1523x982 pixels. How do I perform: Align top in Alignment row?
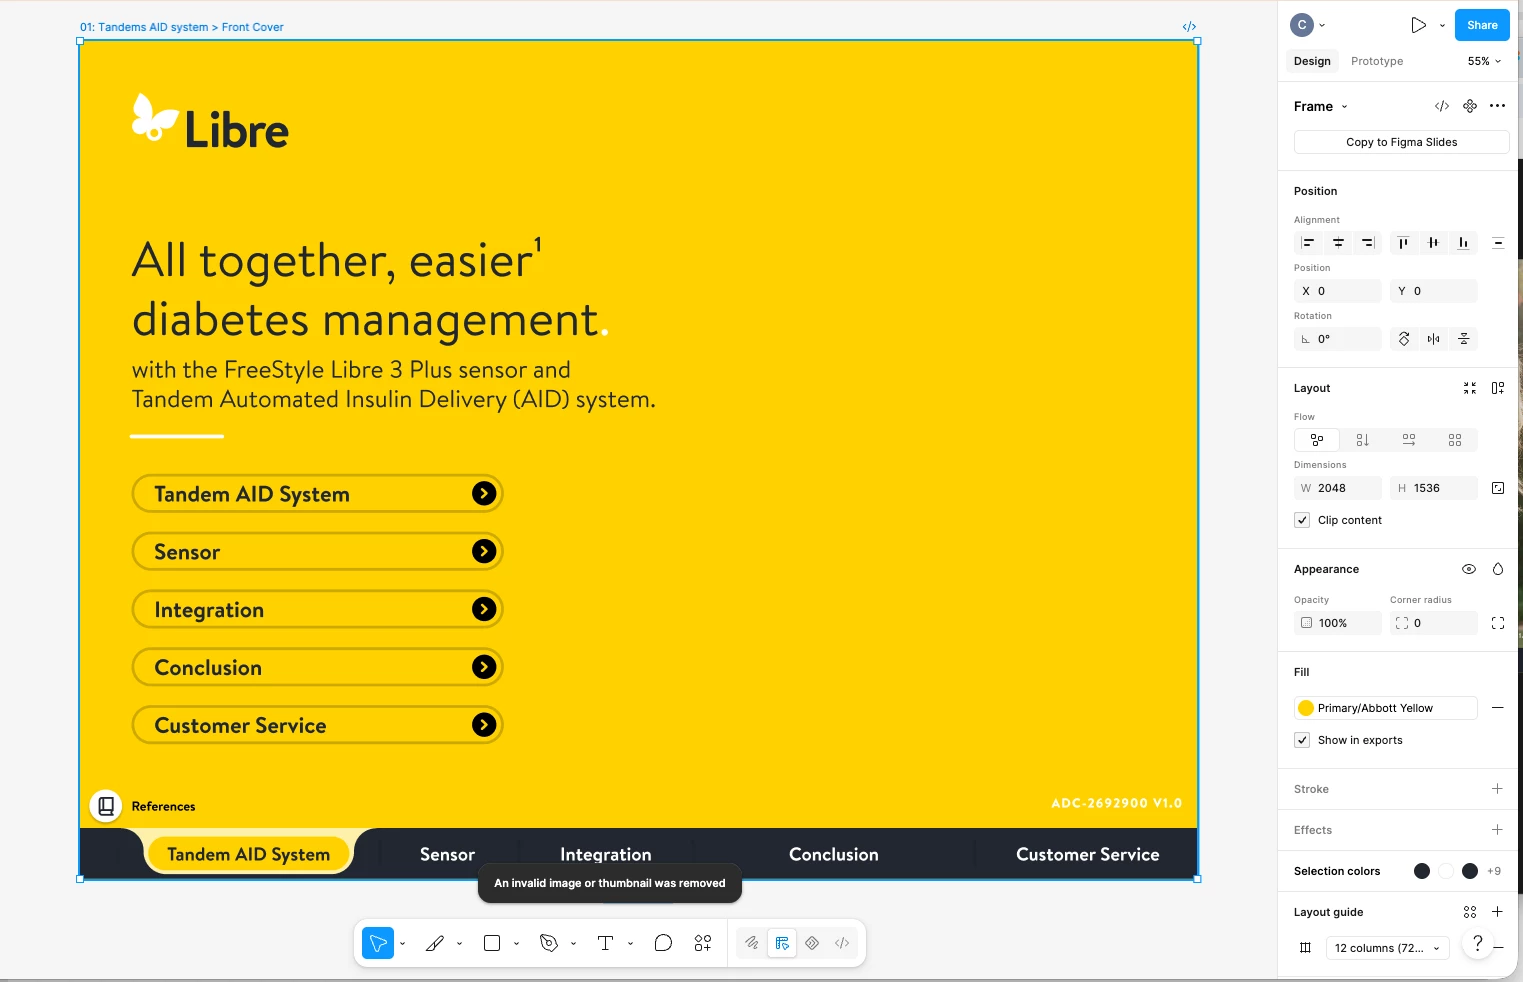pyautogui.click(x=1404, y=243)
